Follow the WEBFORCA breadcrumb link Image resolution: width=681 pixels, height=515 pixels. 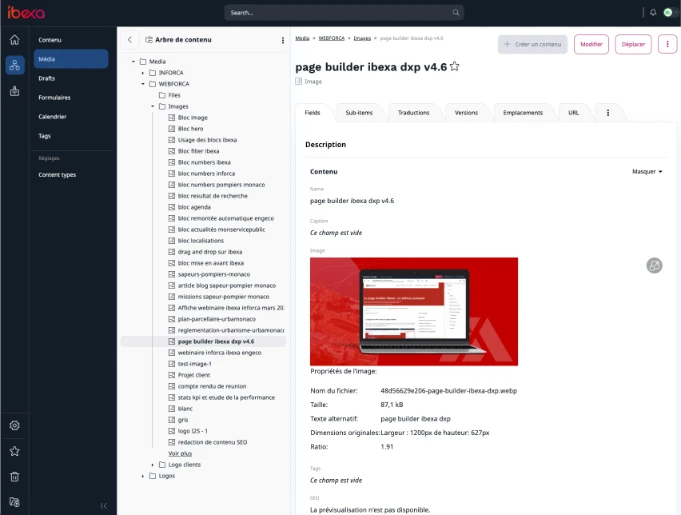point(331,38)
